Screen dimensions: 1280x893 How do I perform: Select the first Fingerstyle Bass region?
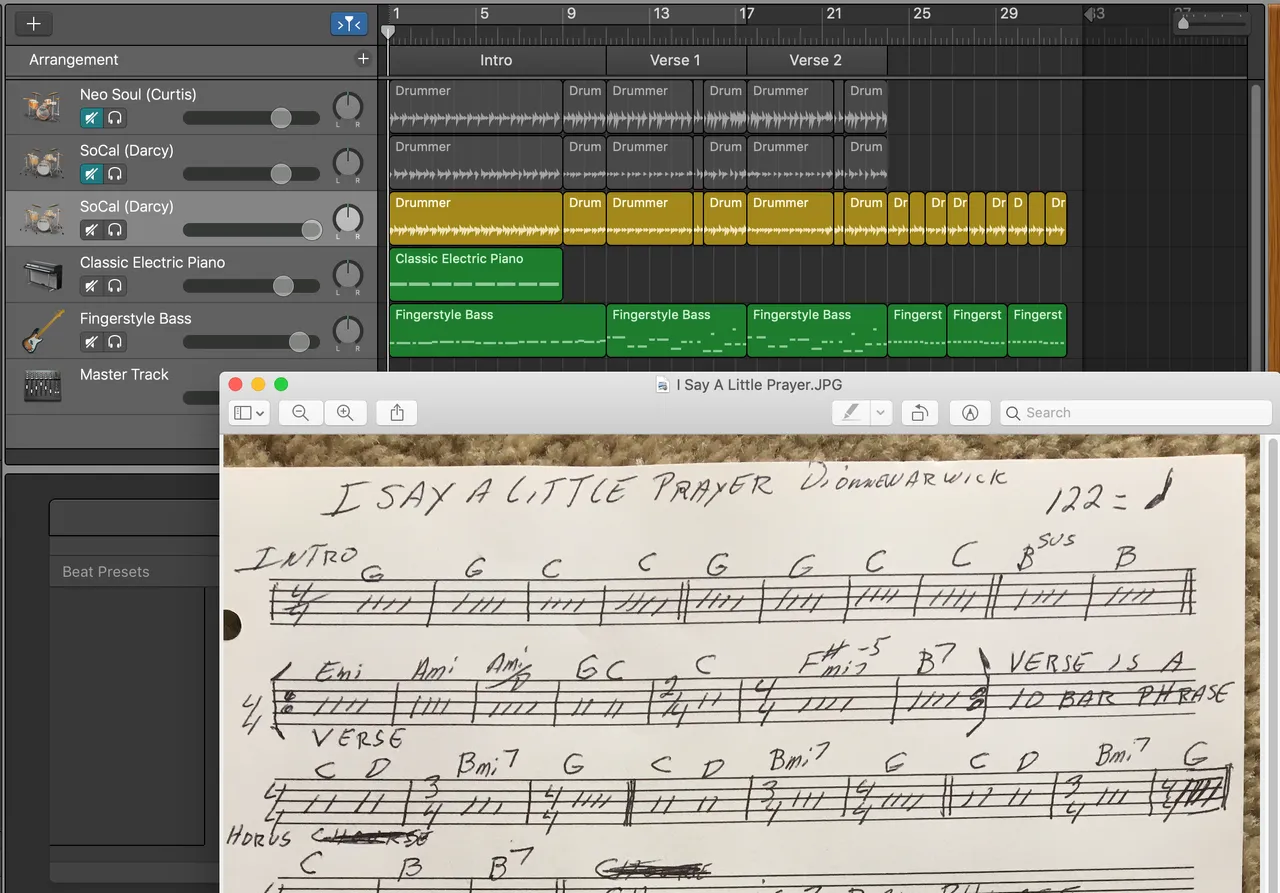(x=497, y=331)
